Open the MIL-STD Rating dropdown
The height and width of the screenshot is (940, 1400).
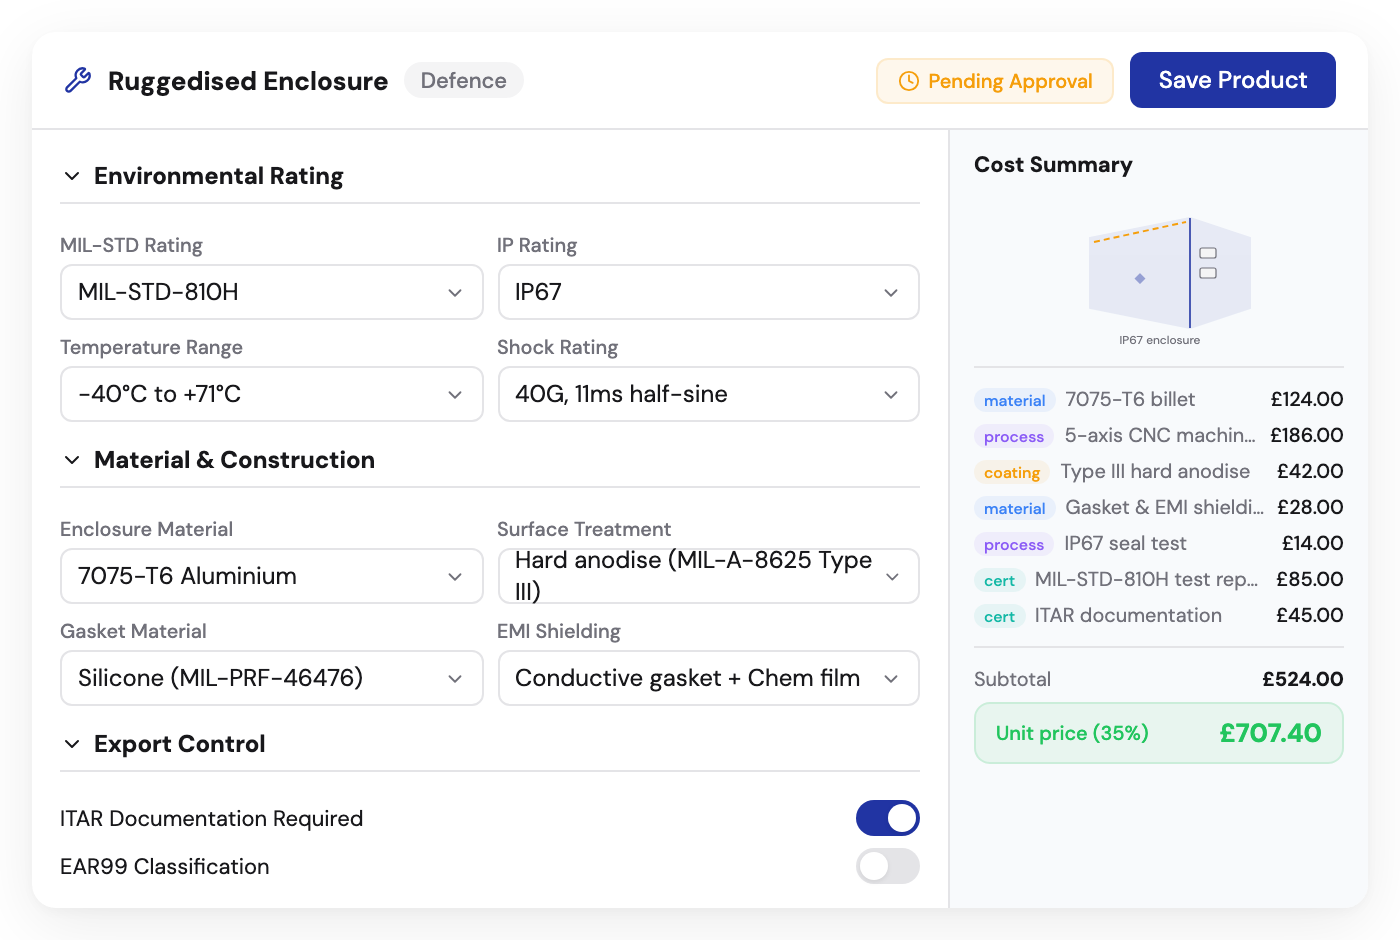coord(271,292)
